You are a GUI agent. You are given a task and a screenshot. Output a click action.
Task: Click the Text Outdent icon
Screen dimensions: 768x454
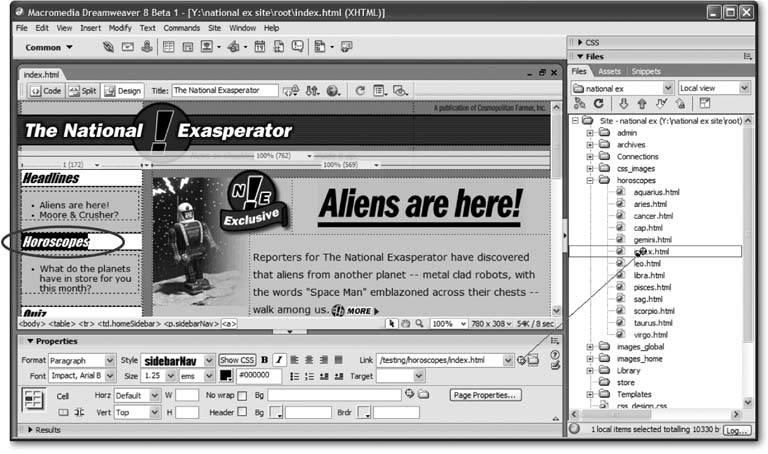[x=324, y=376]
